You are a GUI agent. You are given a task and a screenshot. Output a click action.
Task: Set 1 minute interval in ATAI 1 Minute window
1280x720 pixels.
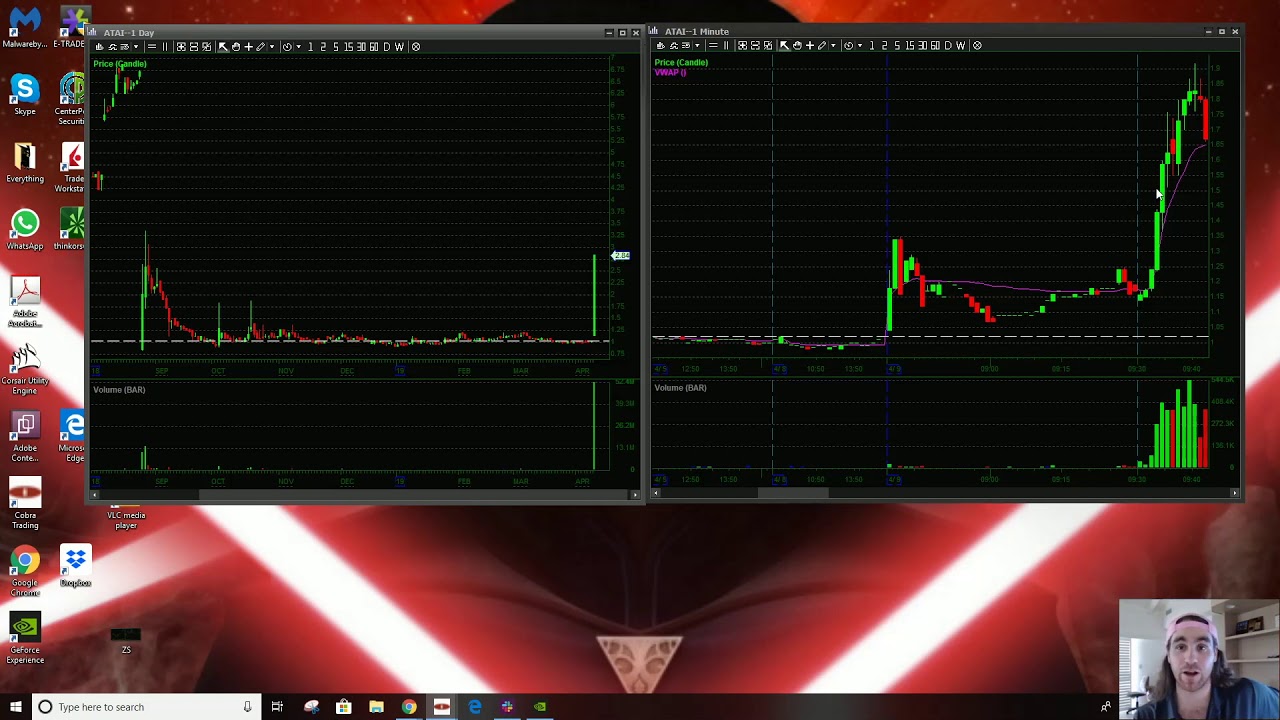pyautogui.click(x=872, y=45)
